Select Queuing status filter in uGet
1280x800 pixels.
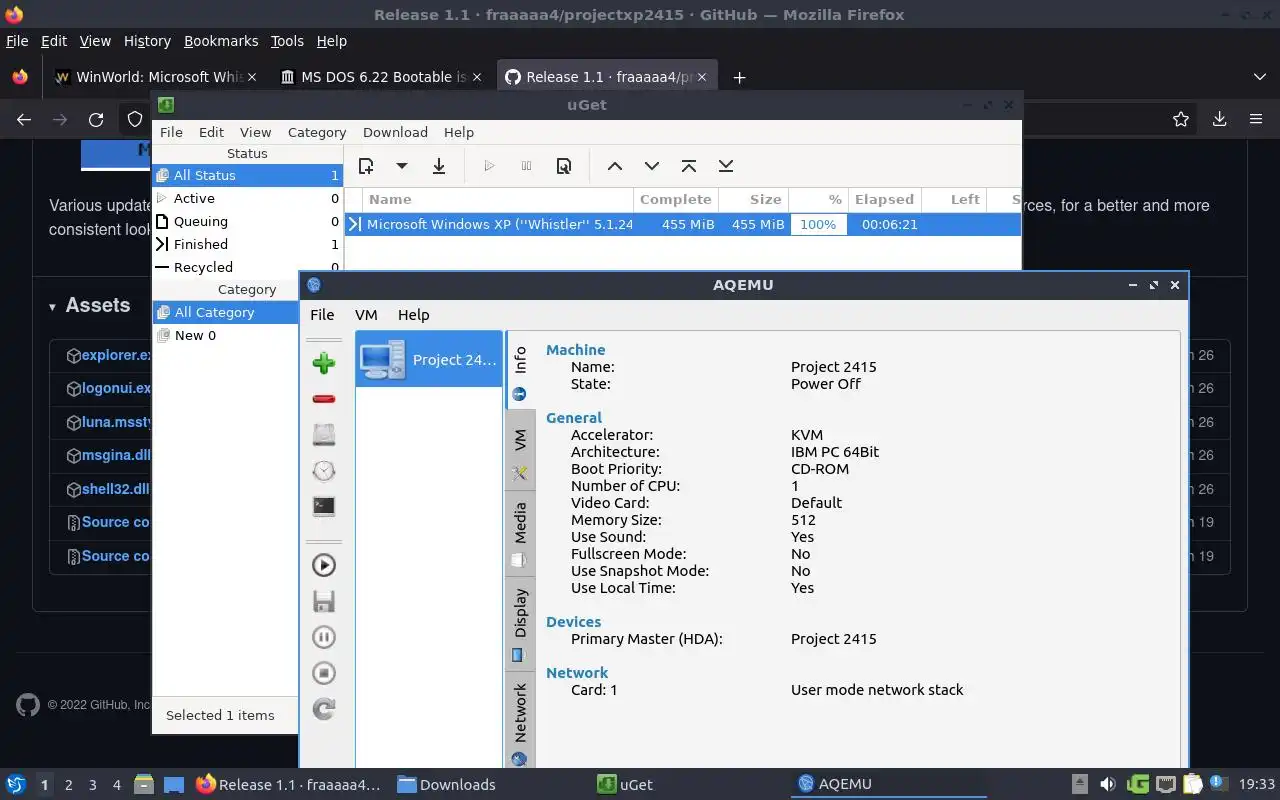pyautogui.click(x=247, y=221)
